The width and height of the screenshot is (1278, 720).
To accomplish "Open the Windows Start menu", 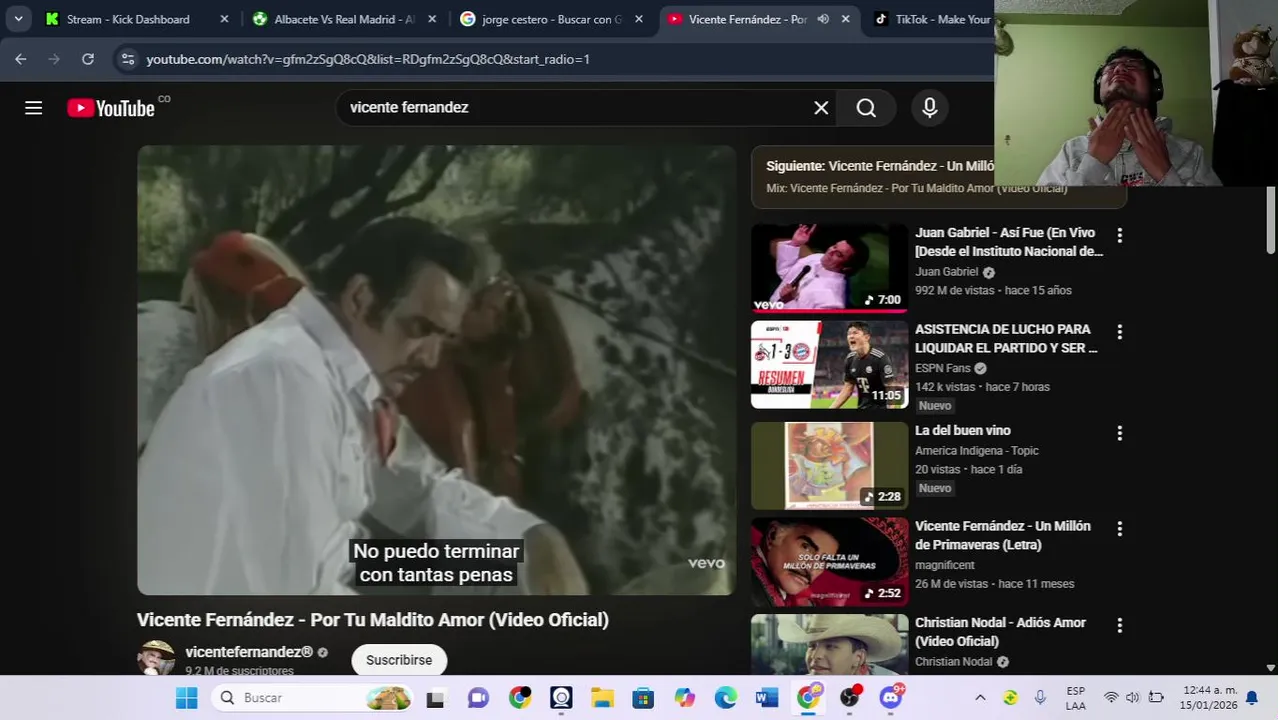I will tap(186, 698).
